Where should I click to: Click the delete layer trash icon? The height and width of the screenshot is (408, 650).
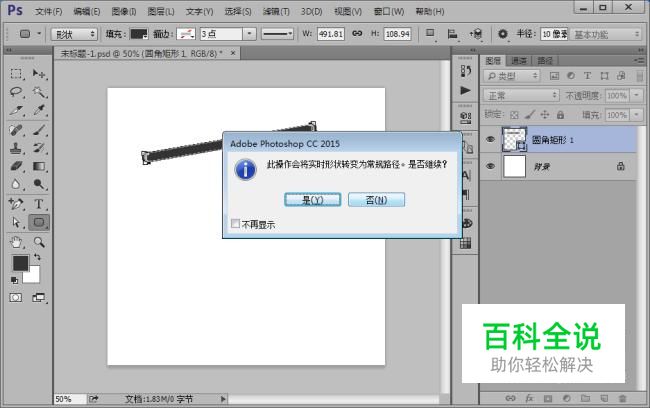pos(622,398)
